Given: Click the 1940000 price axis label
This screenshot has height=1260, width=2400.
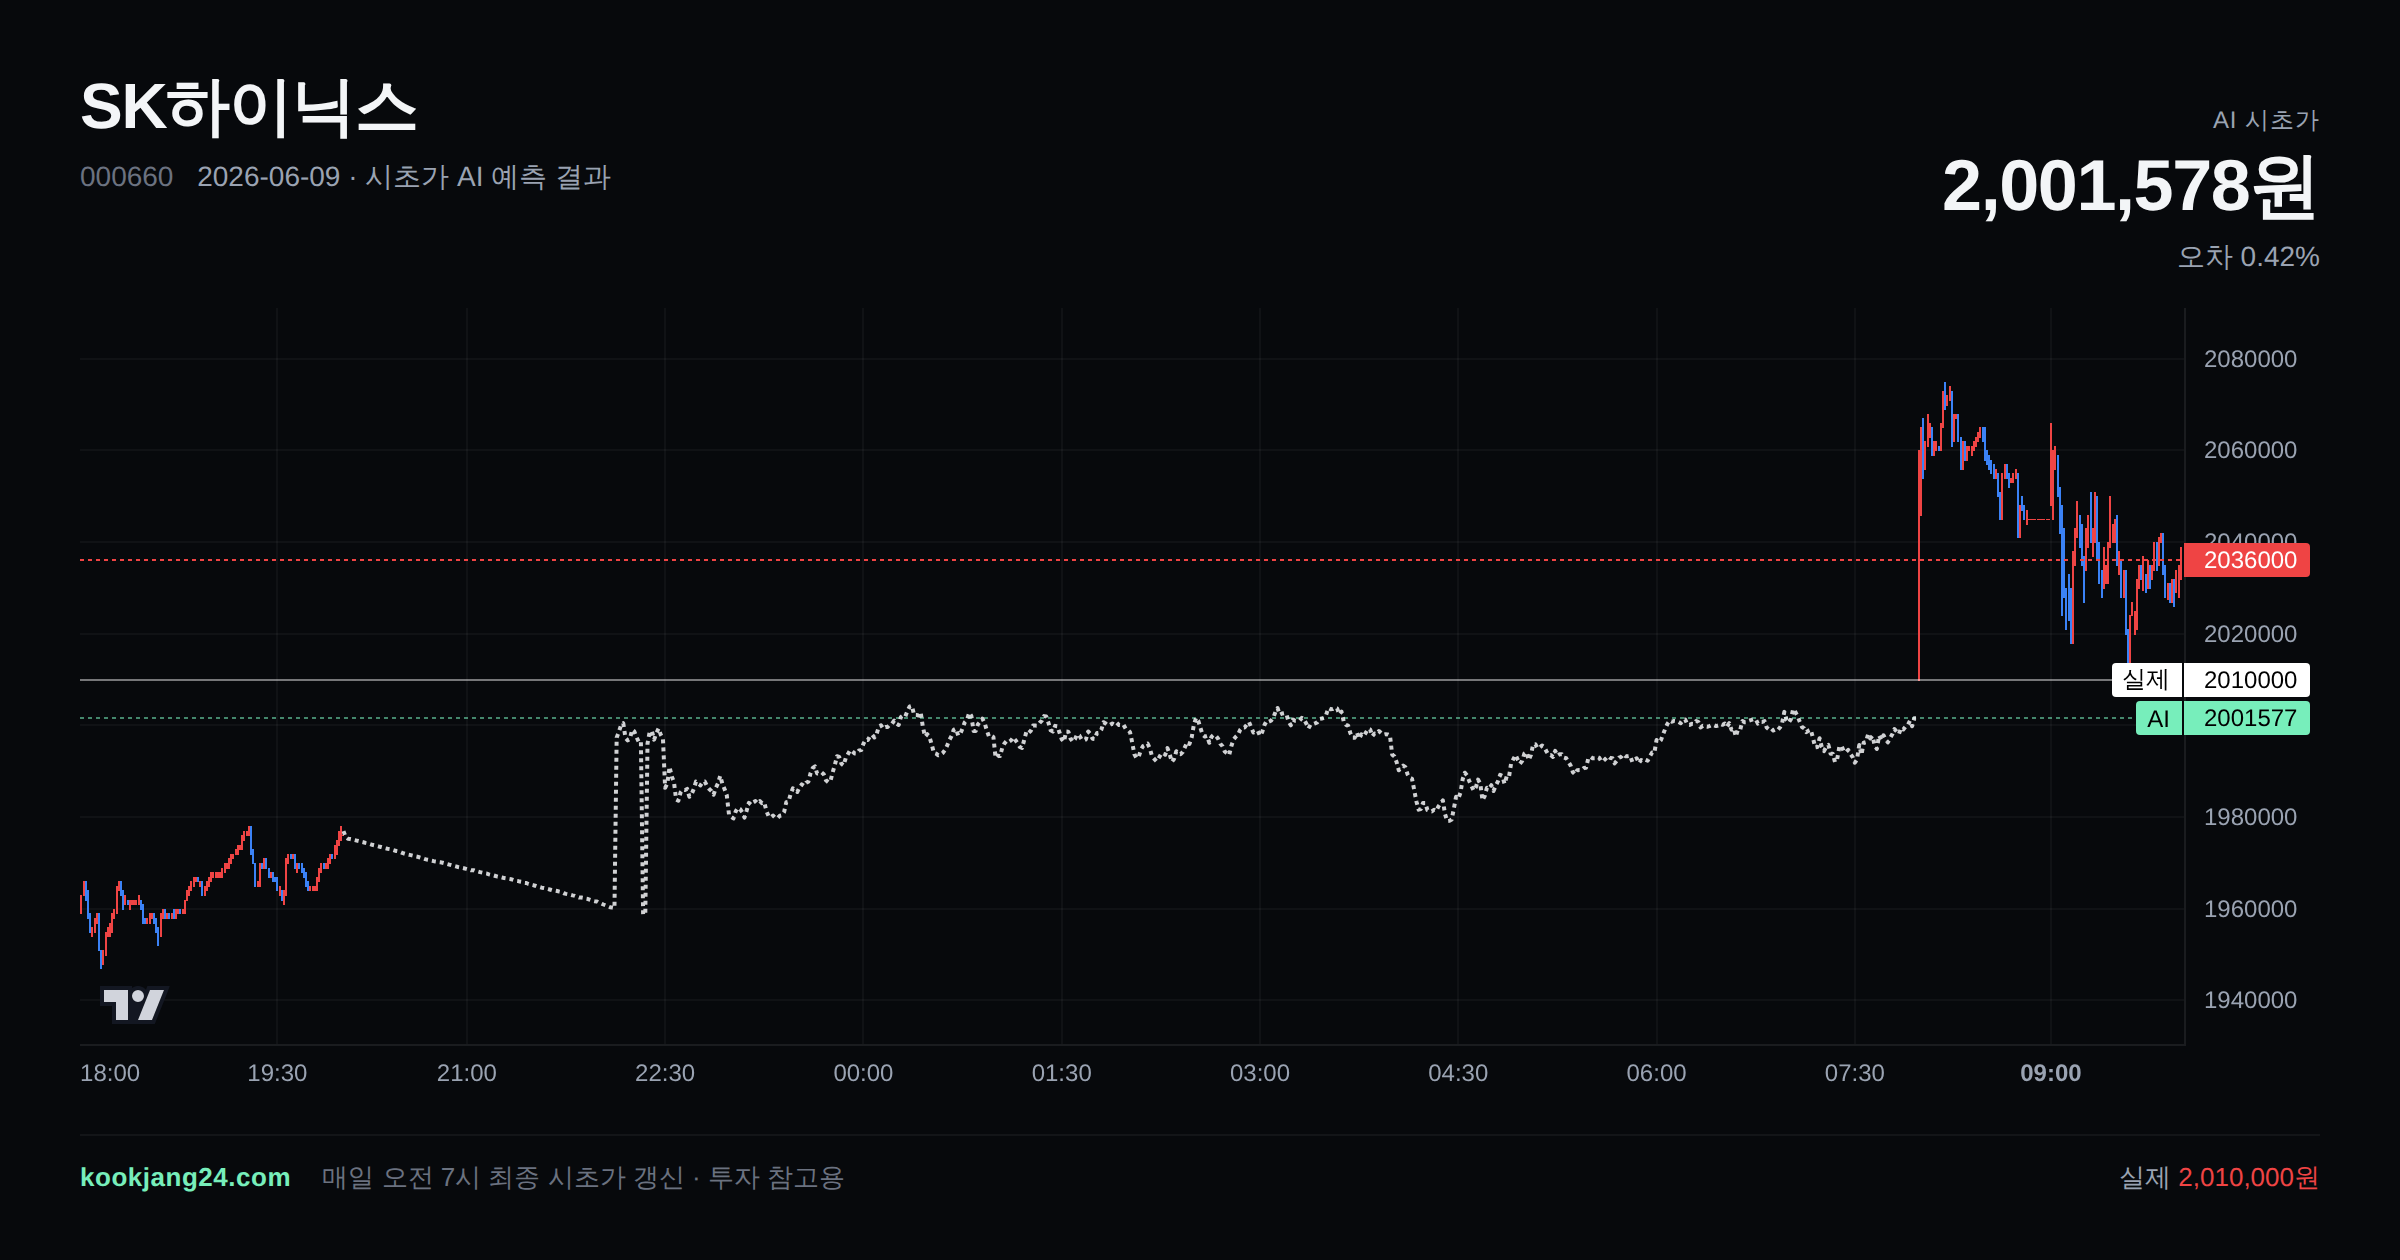Looking at the screenshot, I should coord(2250,1000).
